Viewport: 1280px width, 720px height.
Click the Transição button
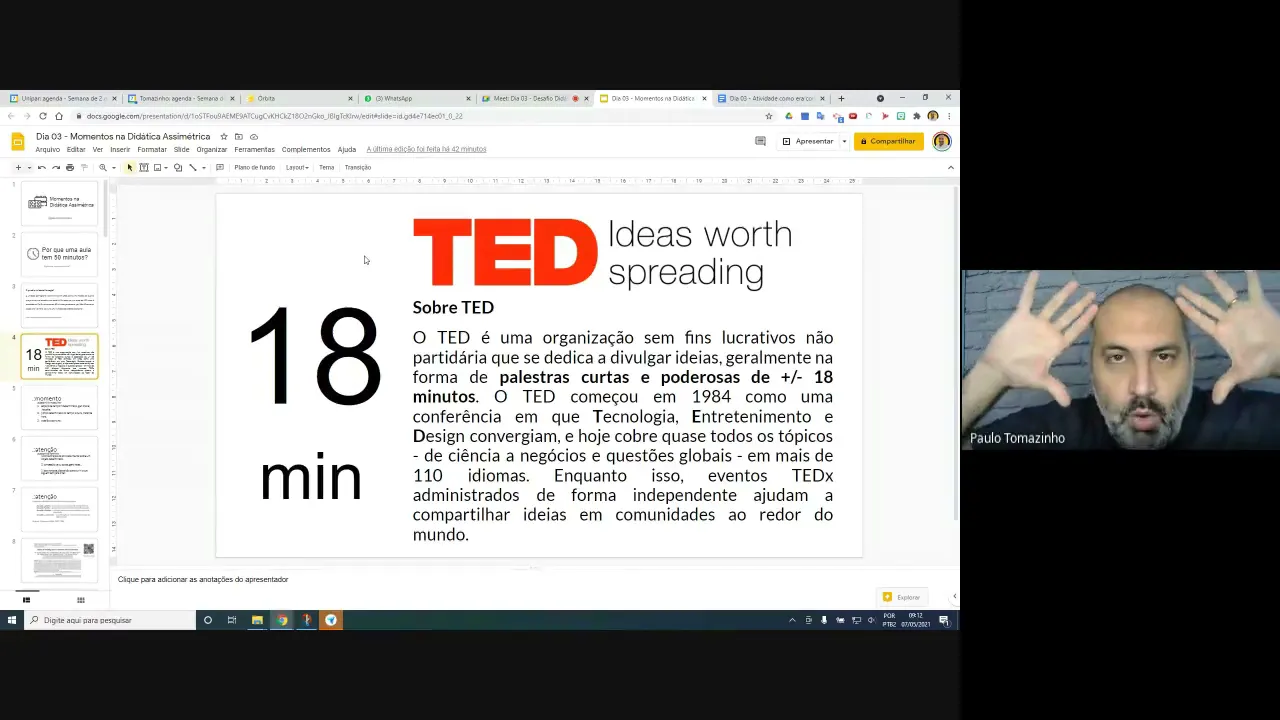[x=357, y=167]
